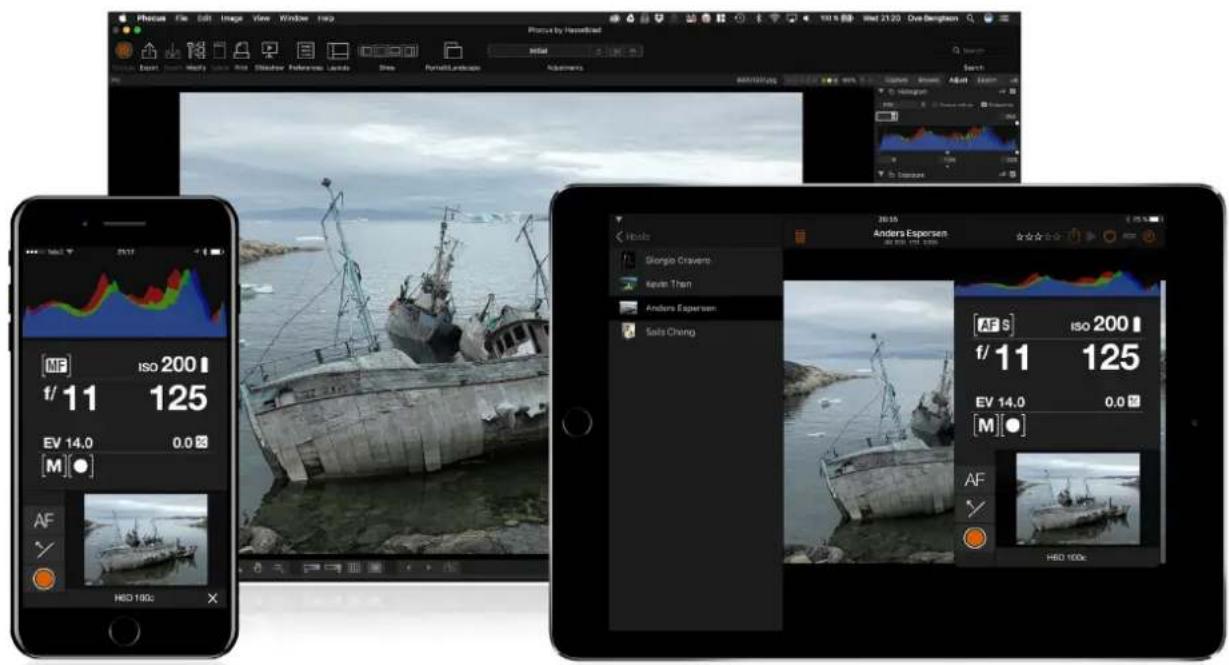The width and height of the screenshot is (1229, 665).
Task: Tap the boat preview thumbnail on iPhone
Action: (x=145, y=539)
